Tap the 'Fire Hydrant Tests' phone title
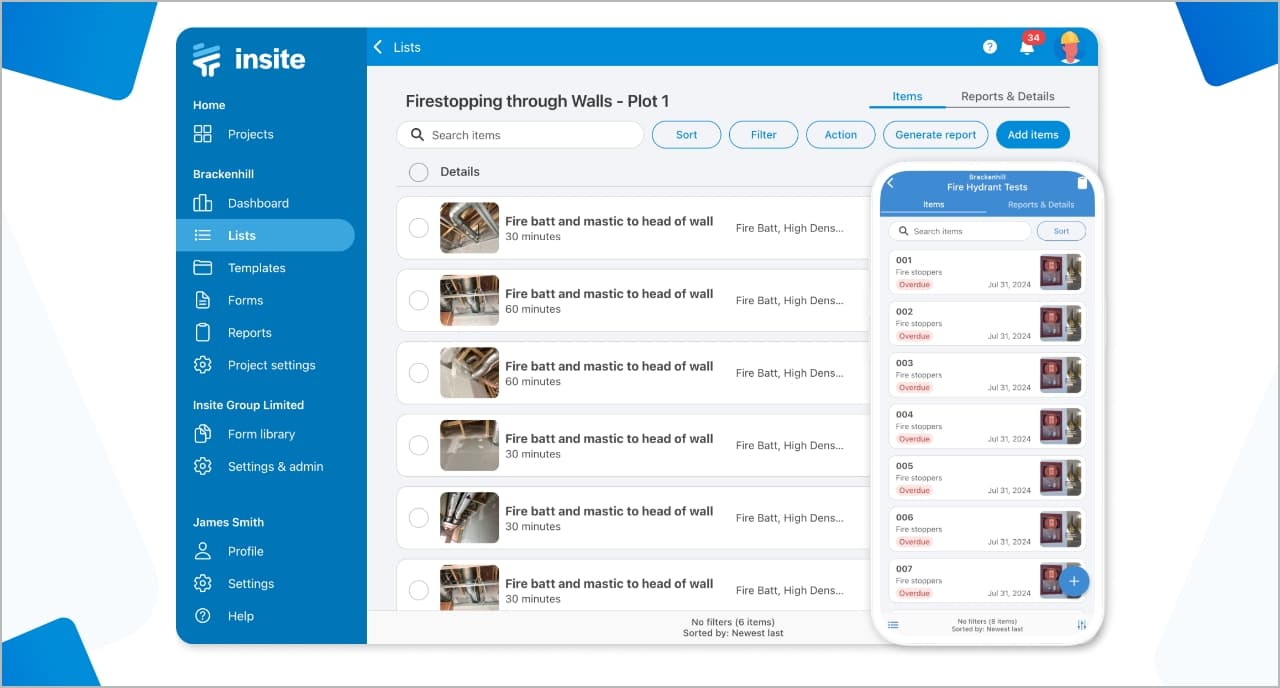The height and width of the screenshot is (688, 1280). point(987,187)
